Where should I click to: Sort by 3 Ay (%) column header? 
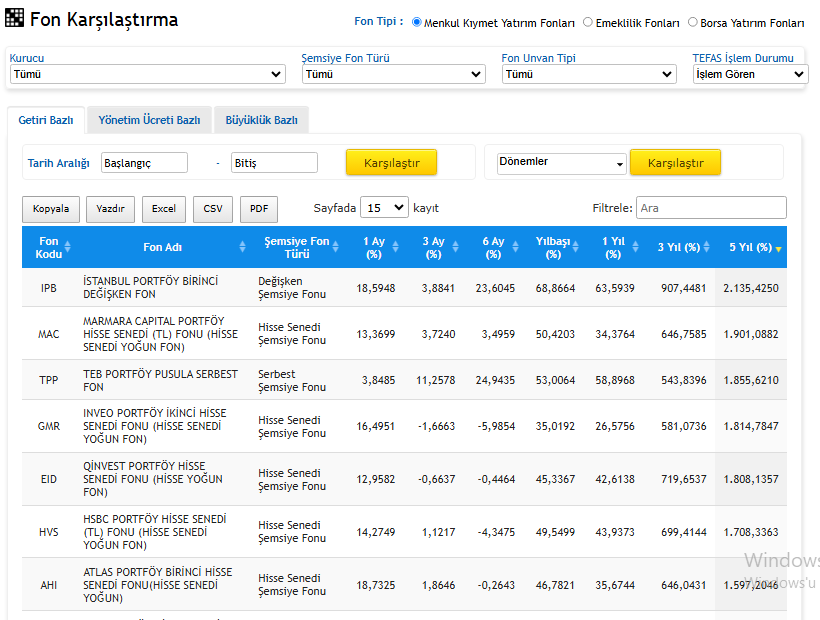coord(433,247)
